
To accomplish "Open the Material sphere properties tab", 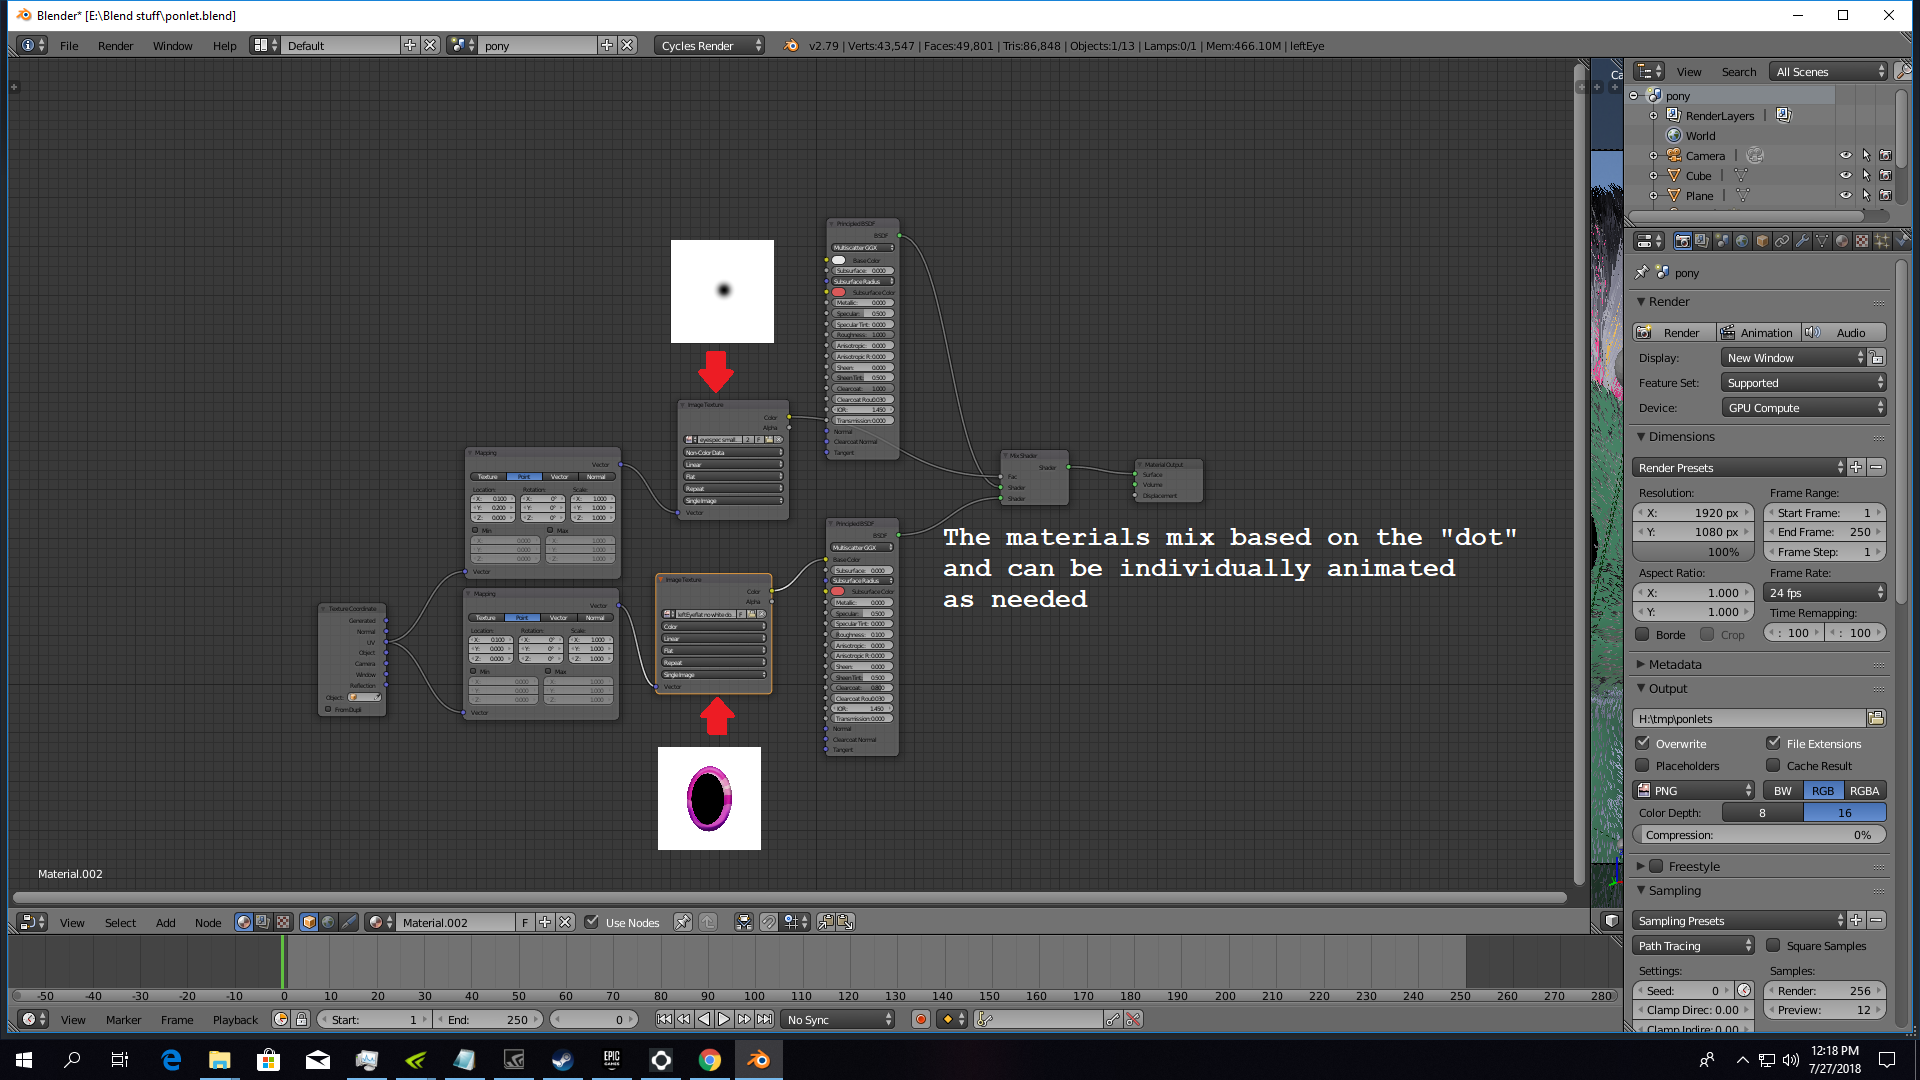I will pos(1842,241).
